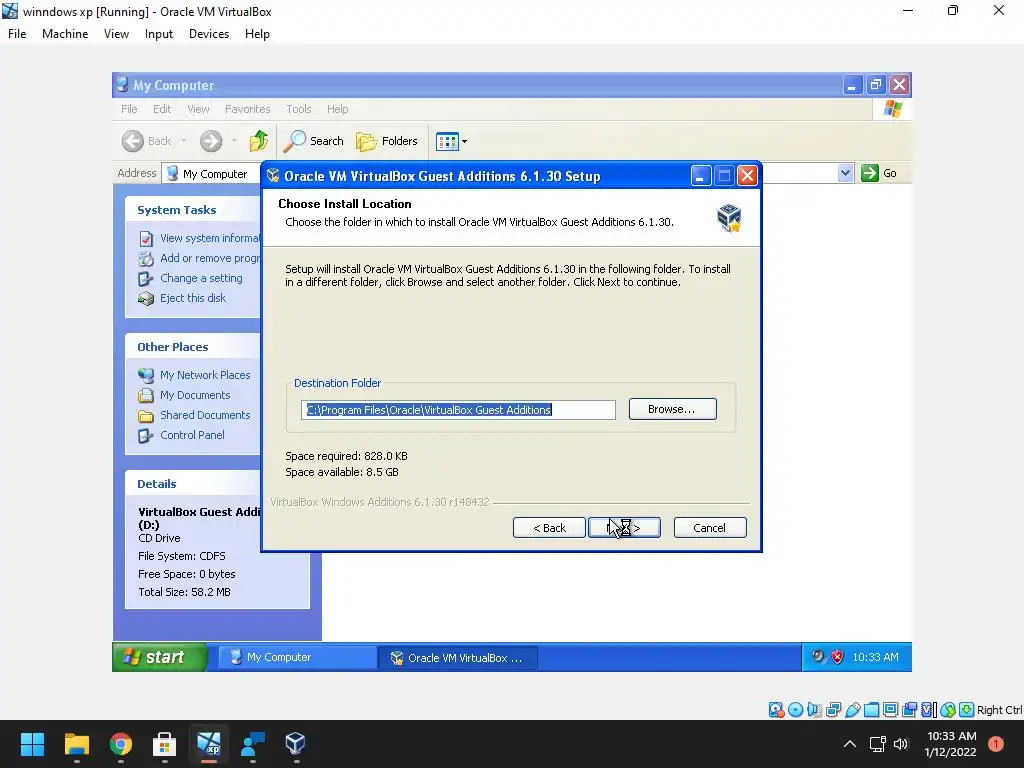Click the hard disk activity indicator in VirtualBox status bar
This screenshot has height=768, width=1024.
(x=776, y=710)
